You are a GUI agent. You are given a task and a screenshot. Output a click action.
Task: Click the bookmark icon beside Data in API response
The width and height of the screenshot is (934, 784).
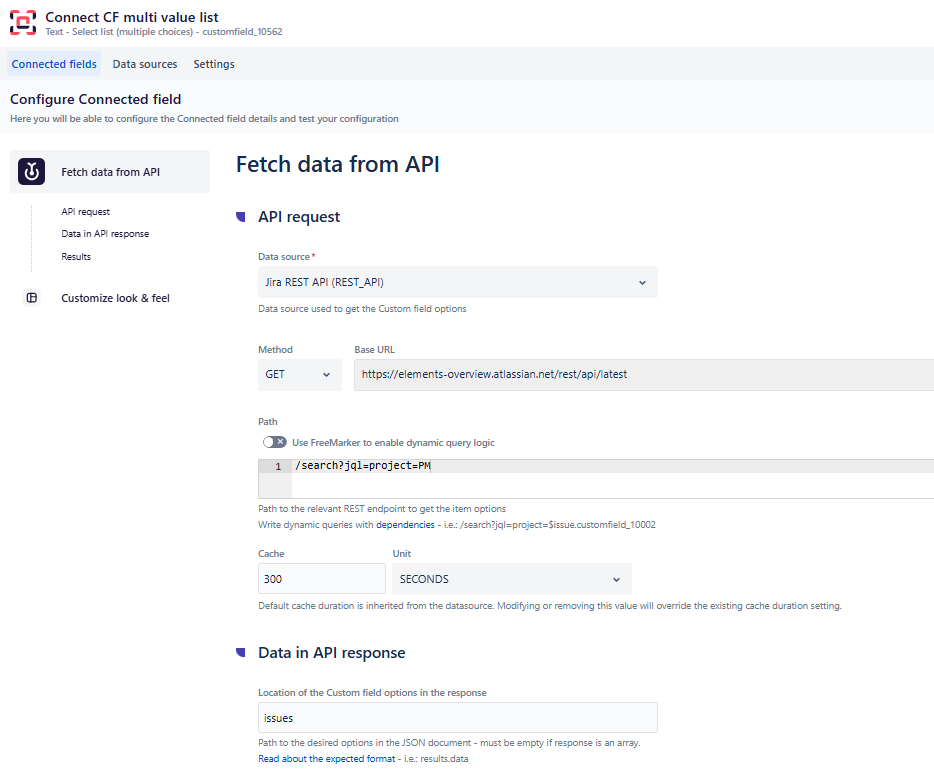click(240, 652)
